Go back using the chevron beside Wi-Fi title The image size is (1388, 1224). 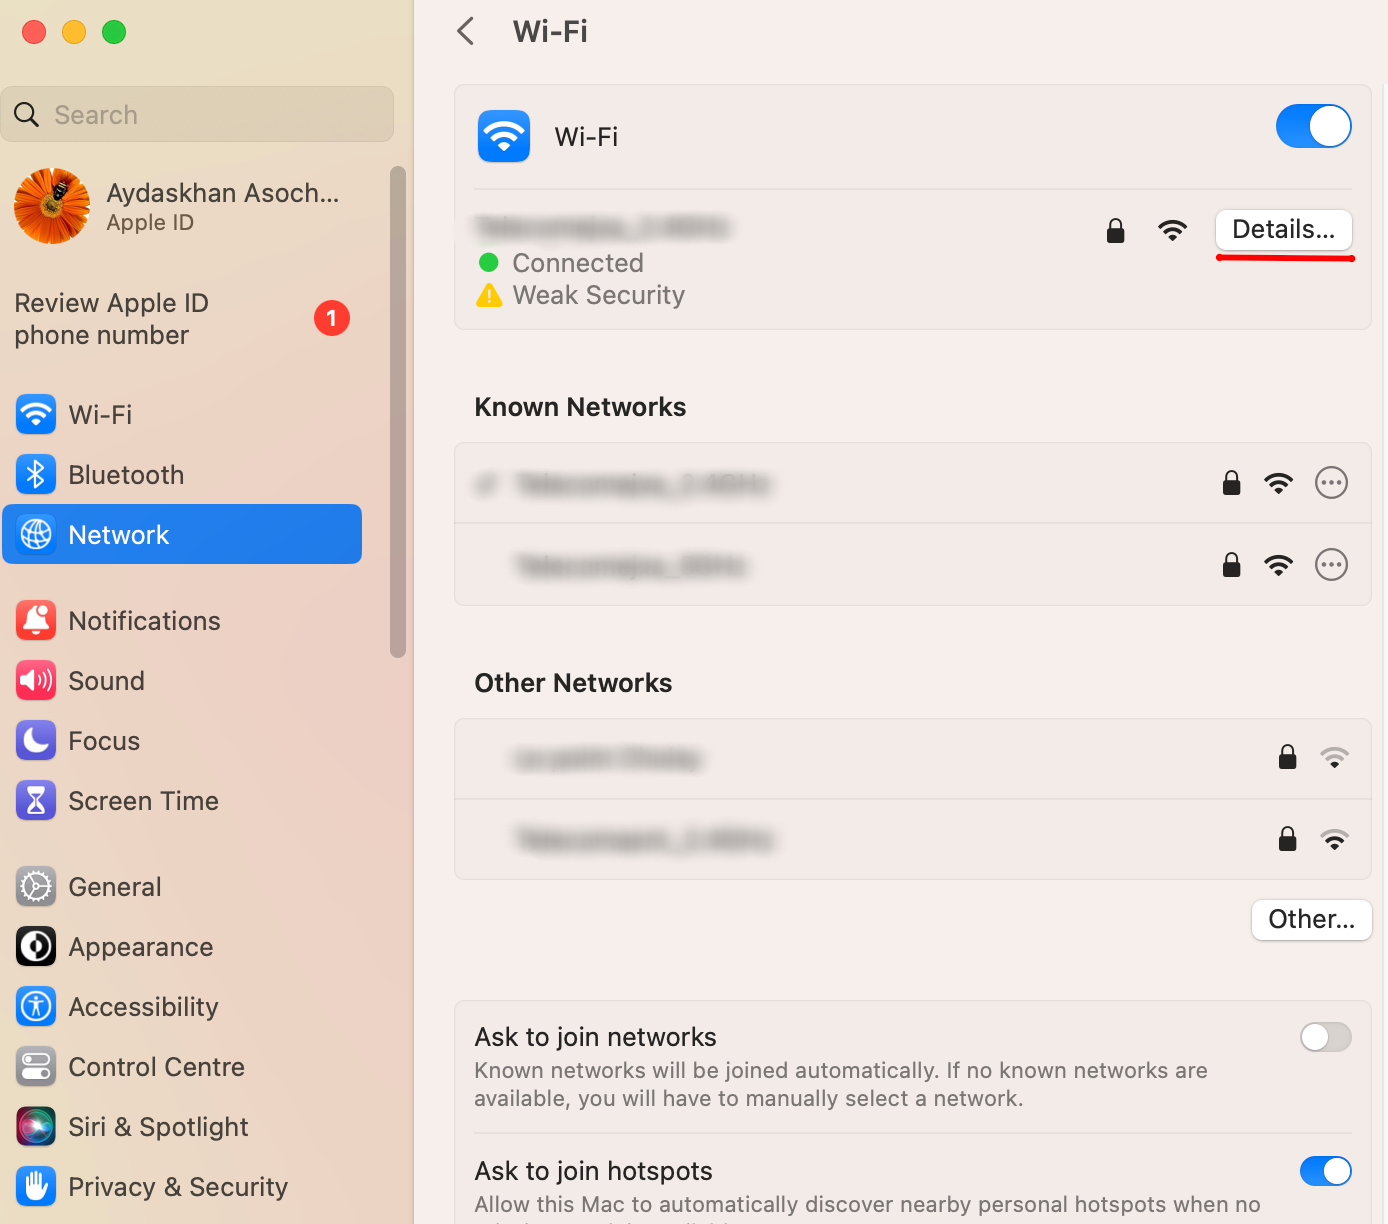coord(466,32)
